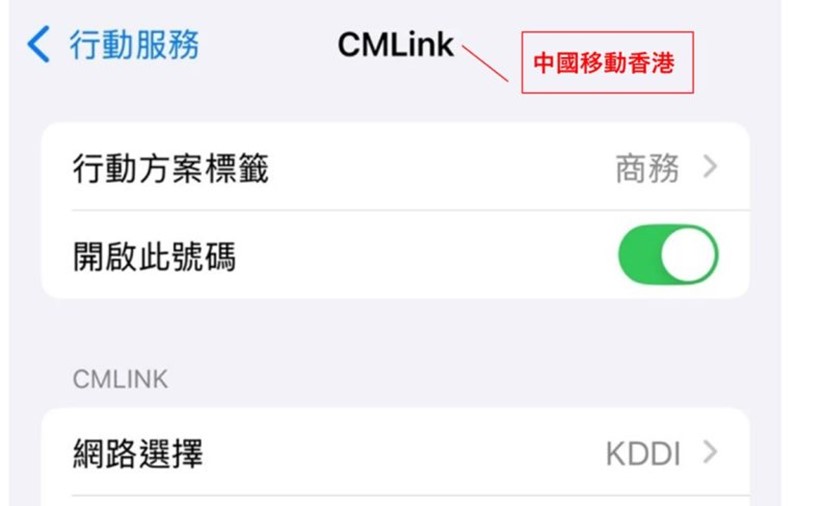Tap the 商務 label value
Screen dimensions: 813x506
click(647, 168)
